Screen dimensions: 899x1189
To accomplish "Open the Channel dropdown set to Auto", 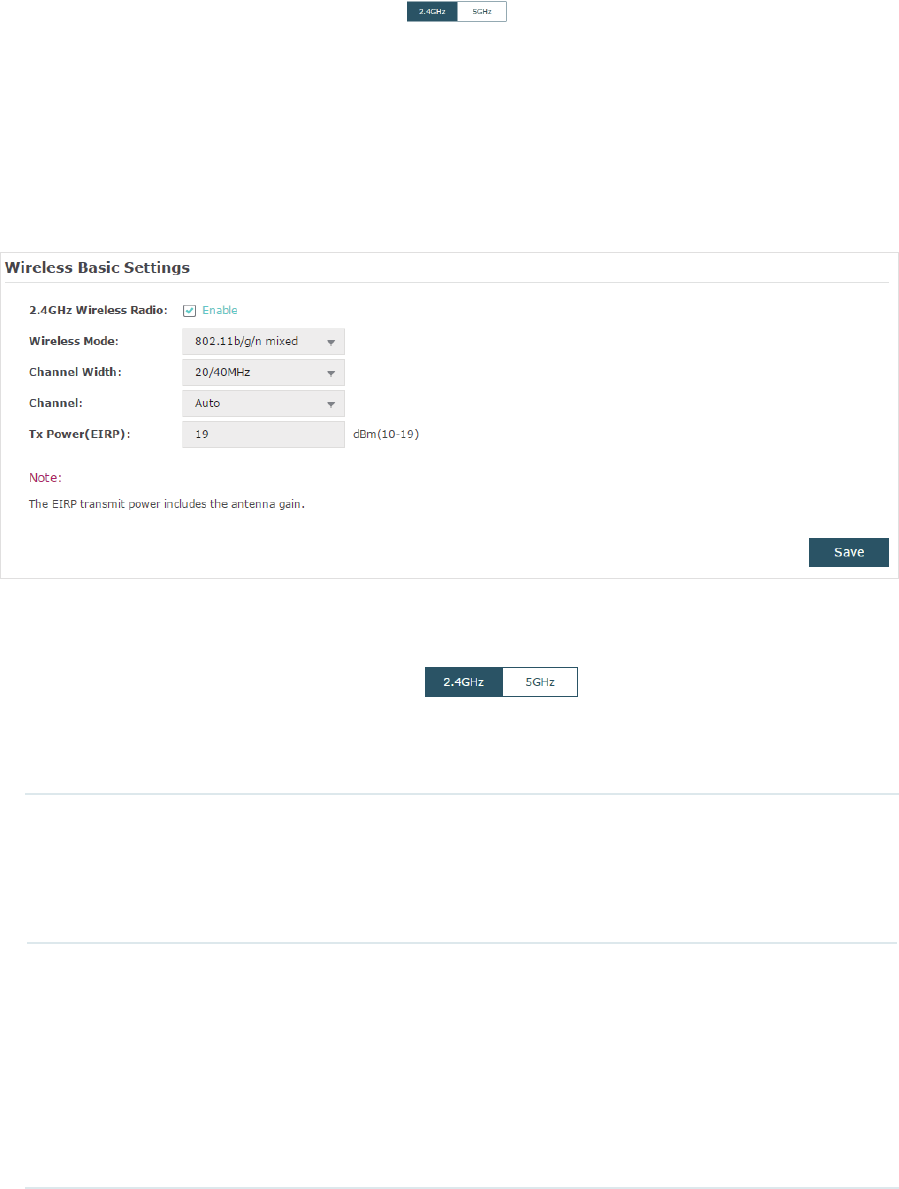I will [x=263, y=403].
